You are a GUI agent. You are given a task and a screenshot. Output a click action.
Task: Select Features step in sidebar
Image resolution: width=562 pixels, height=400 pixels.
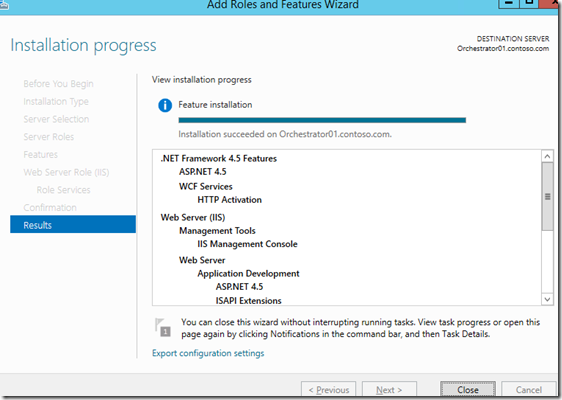(x=41, y=154)
